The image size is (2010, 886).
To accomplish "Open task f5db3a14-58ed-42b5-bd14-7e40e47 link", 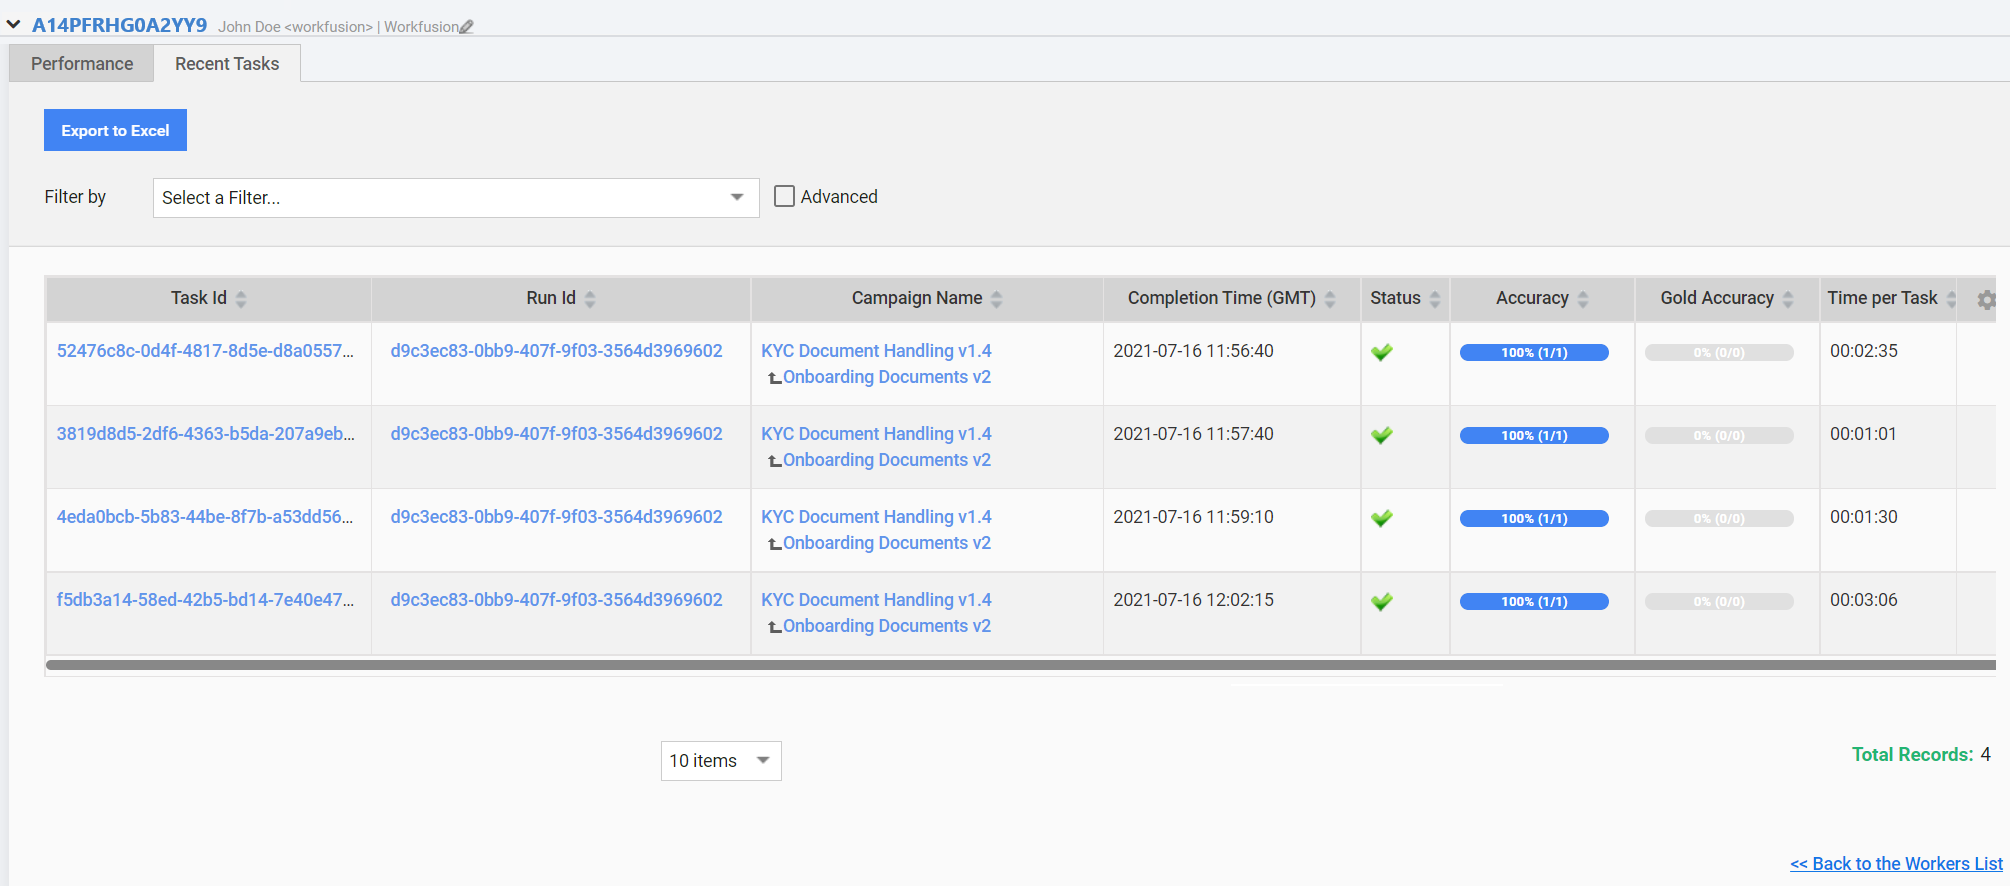I will click(206, 600).
